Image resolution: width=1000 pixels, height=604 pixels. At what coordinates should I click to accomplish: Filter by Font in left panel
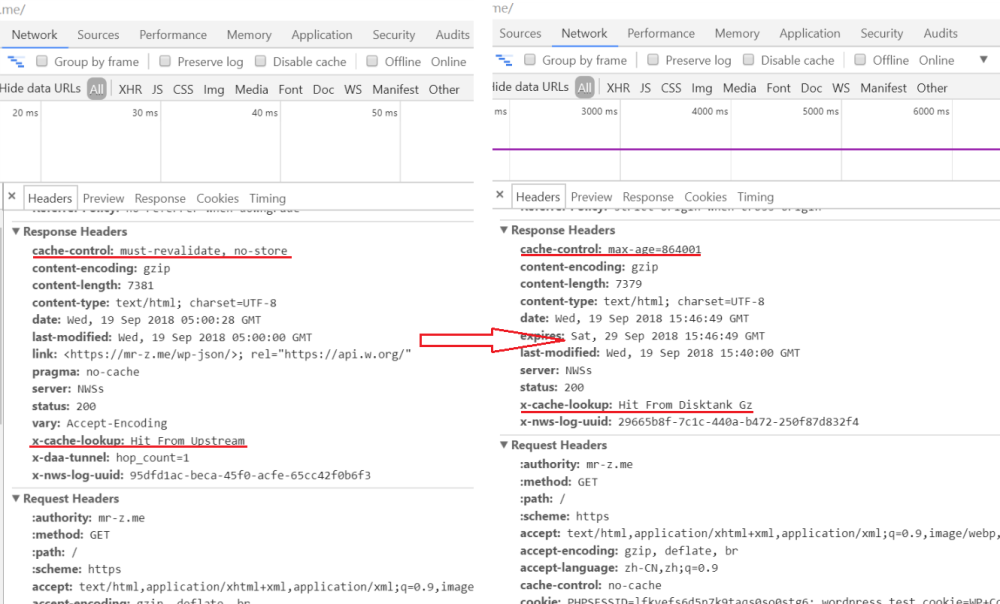click(290, 89)
